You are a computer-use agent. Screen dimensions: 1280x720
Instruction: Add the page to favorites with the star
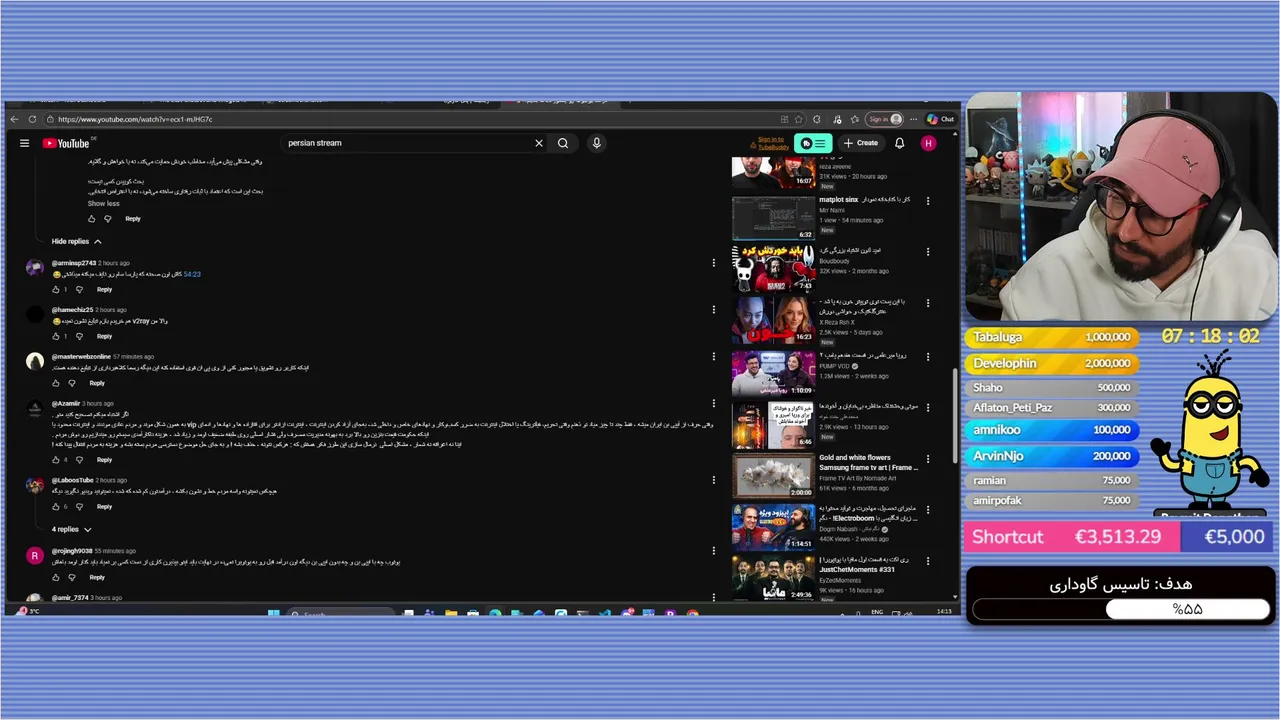(798, 119)
